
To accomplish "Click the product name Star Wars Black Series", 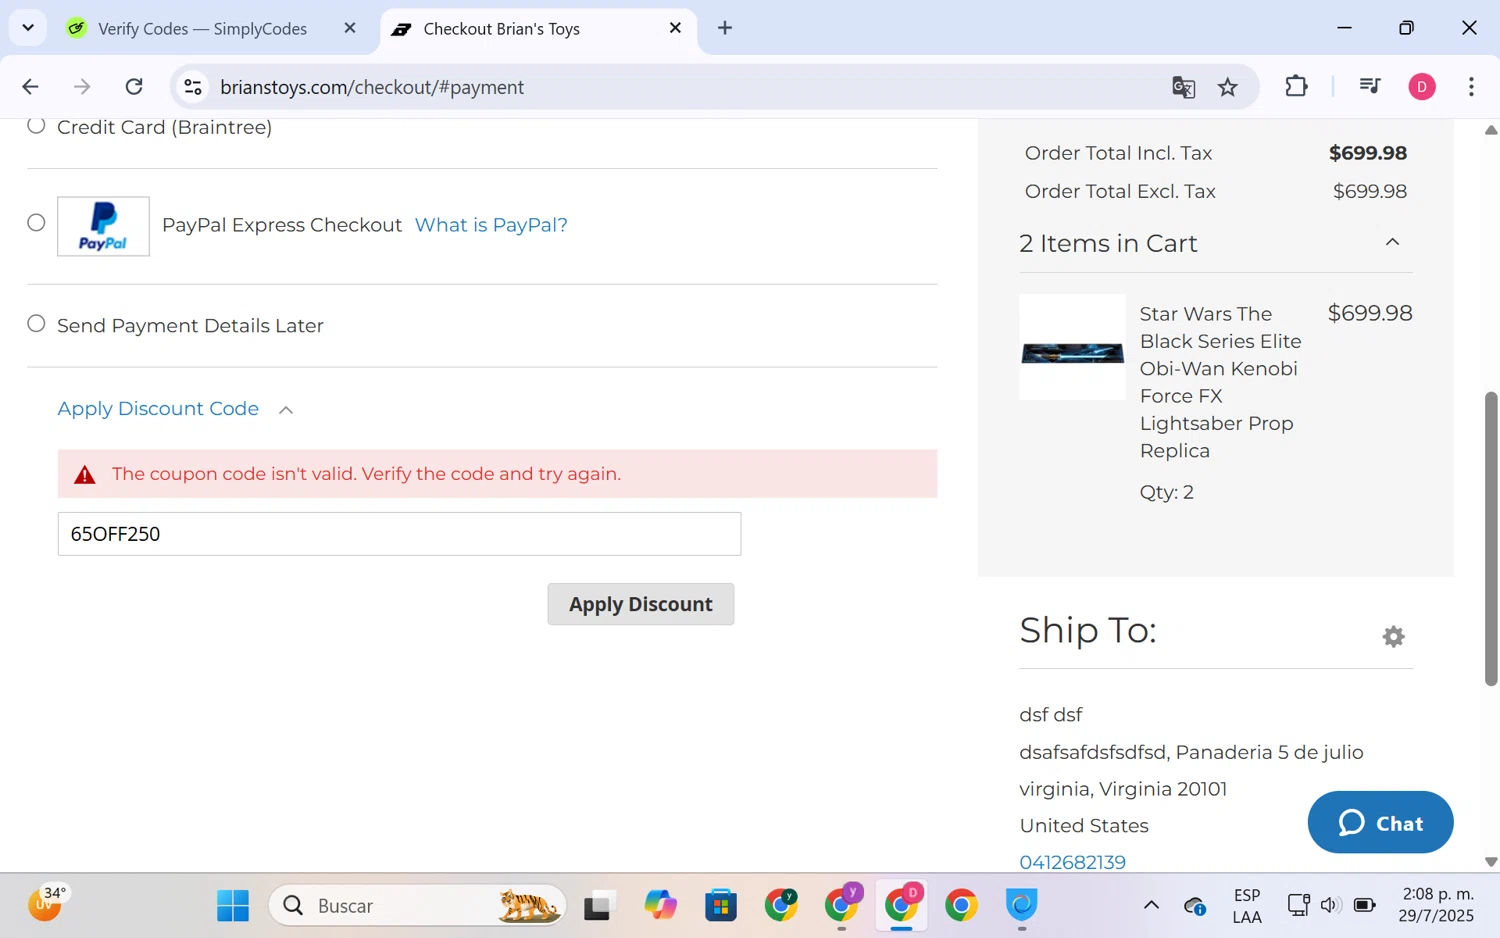I will pyautogui.click(x=1220, y=382).
